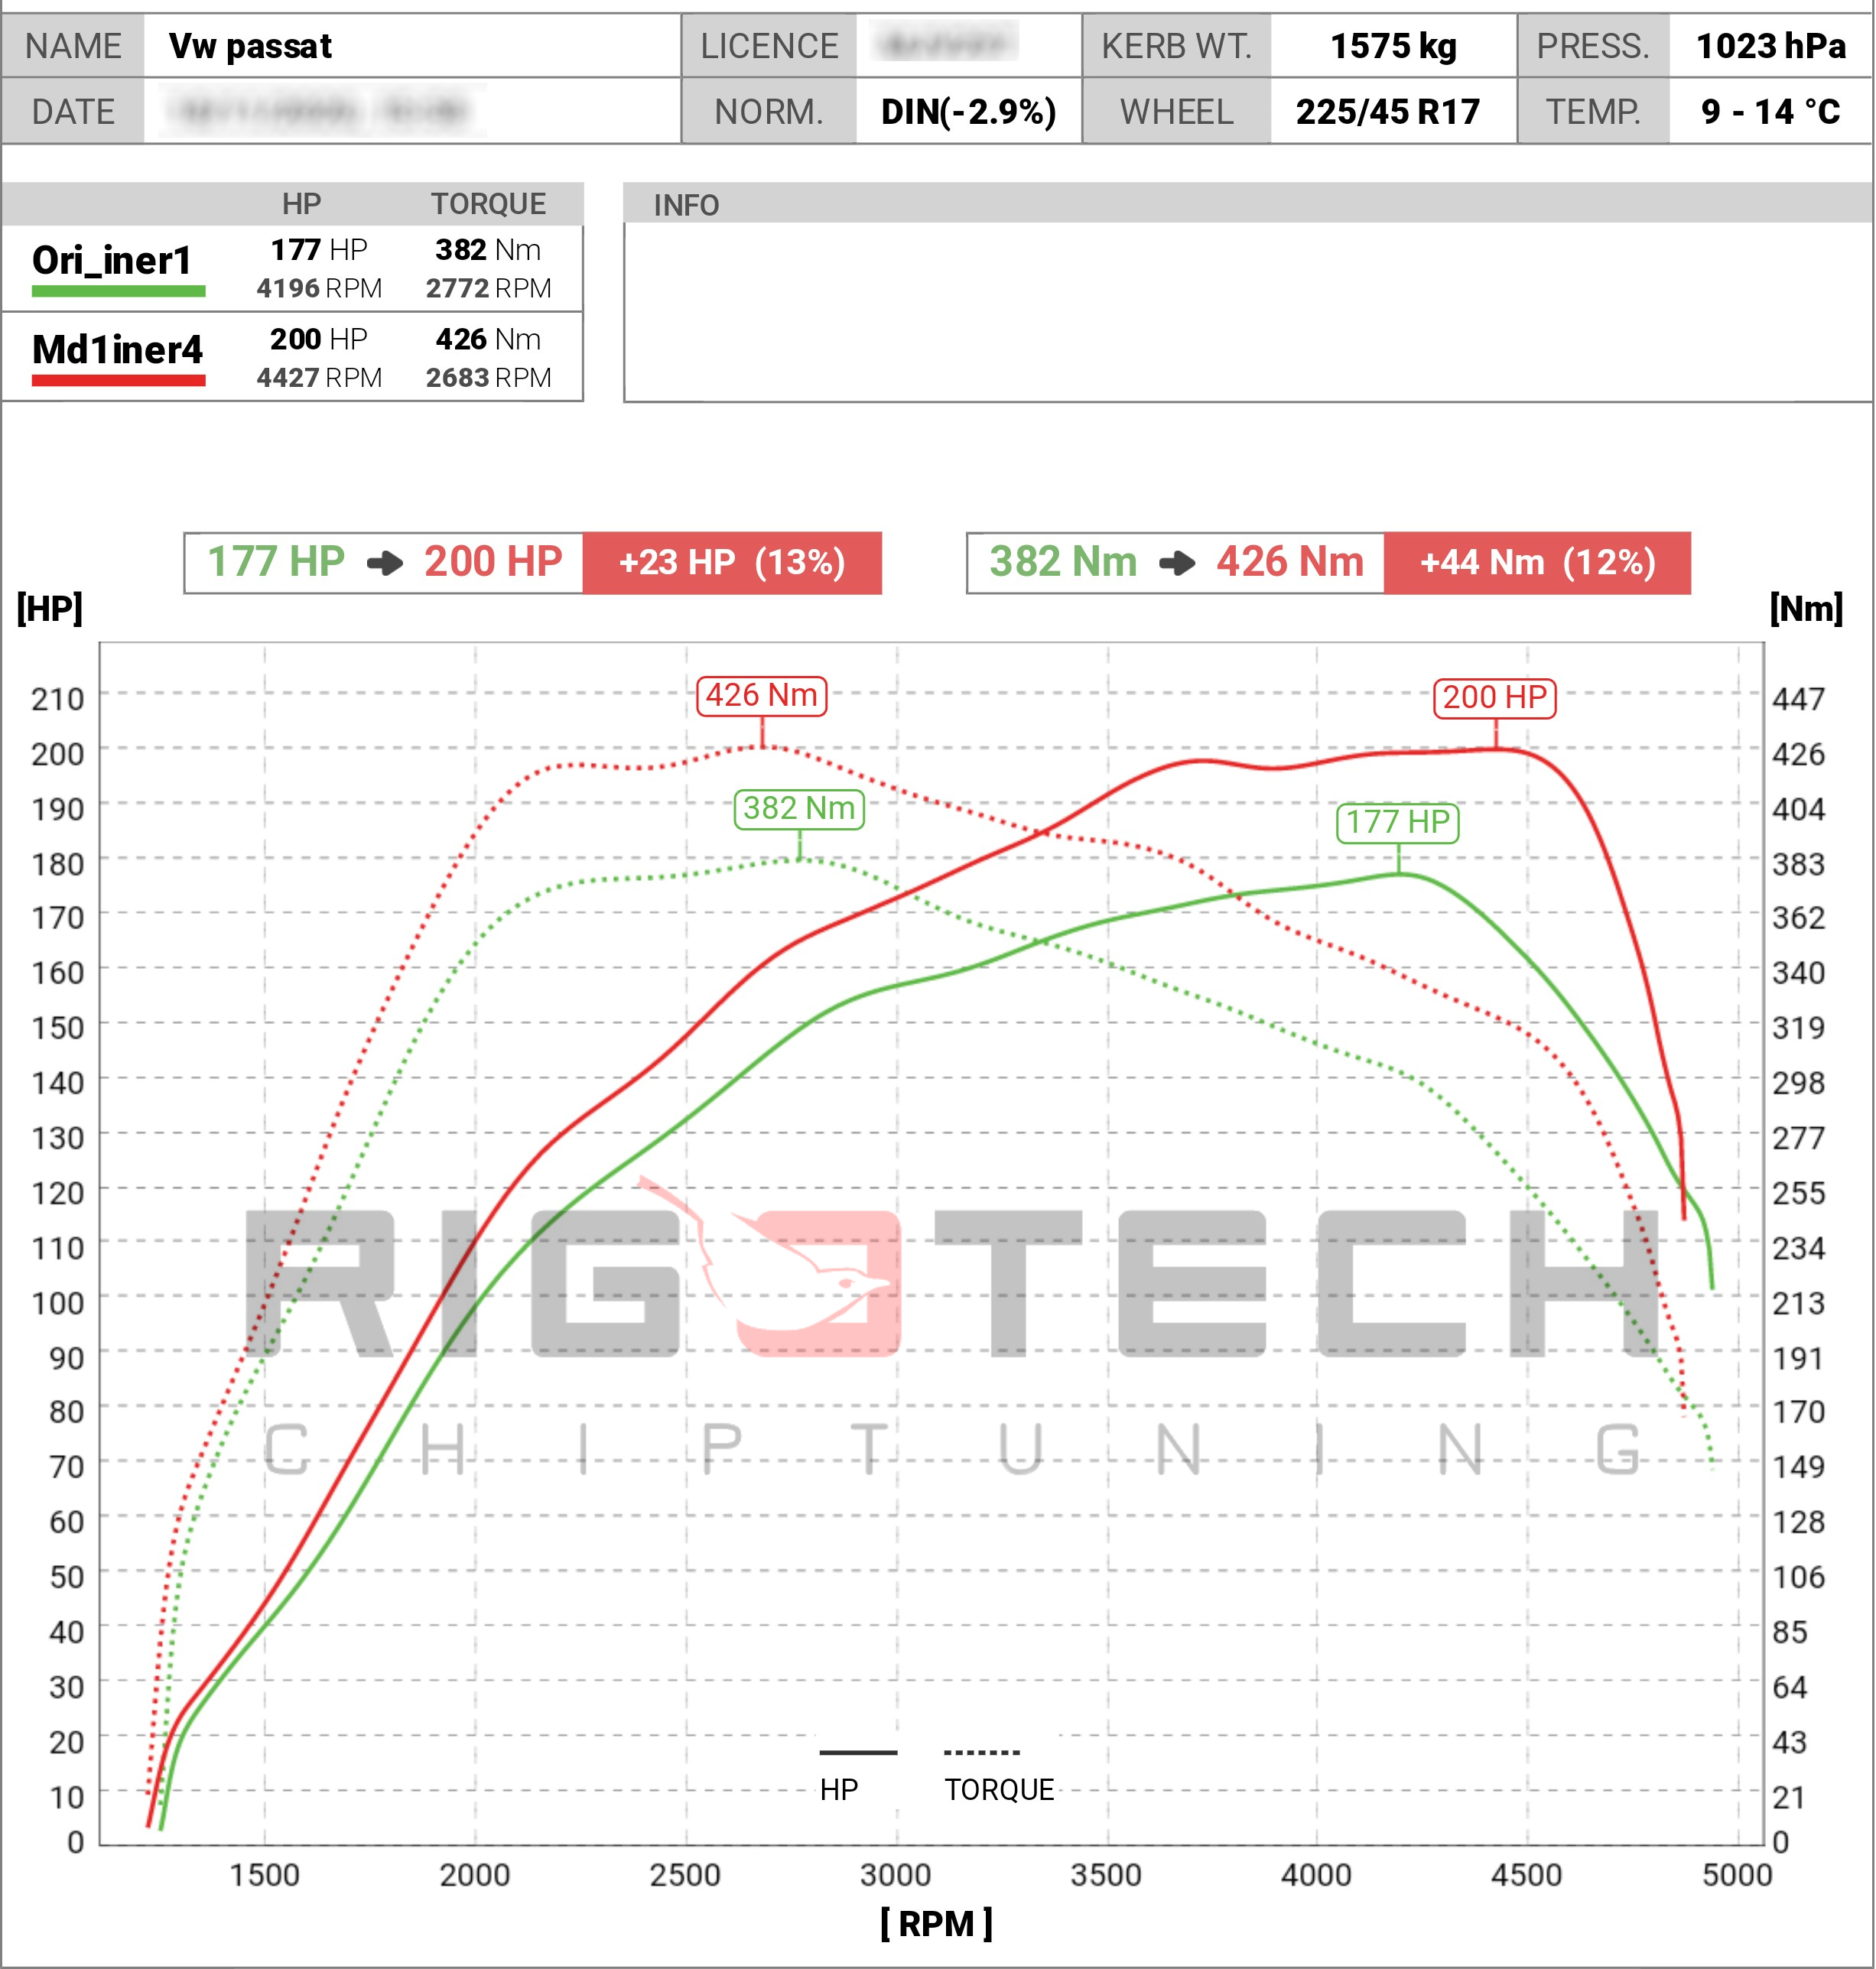1876x1969 pixels.
Task: Click 382 Nm in the Ori_iner1 table row
Action: click(x=488, y=249)
